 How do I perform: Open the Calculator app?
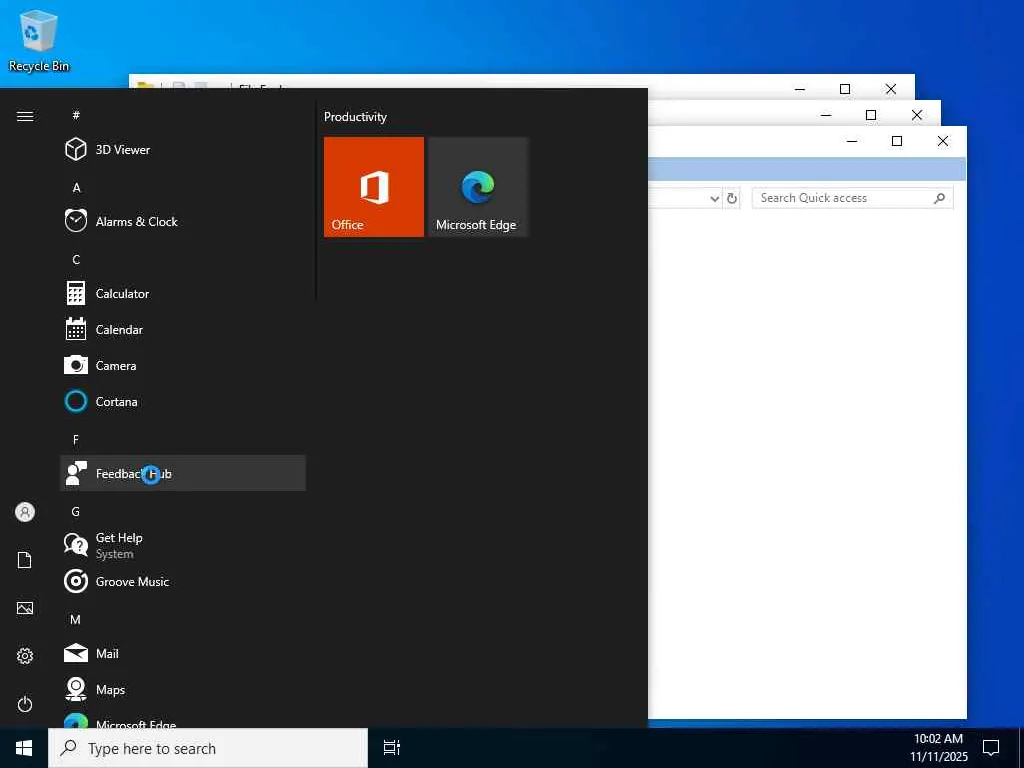pyautogui.click(x=183, y=294)
